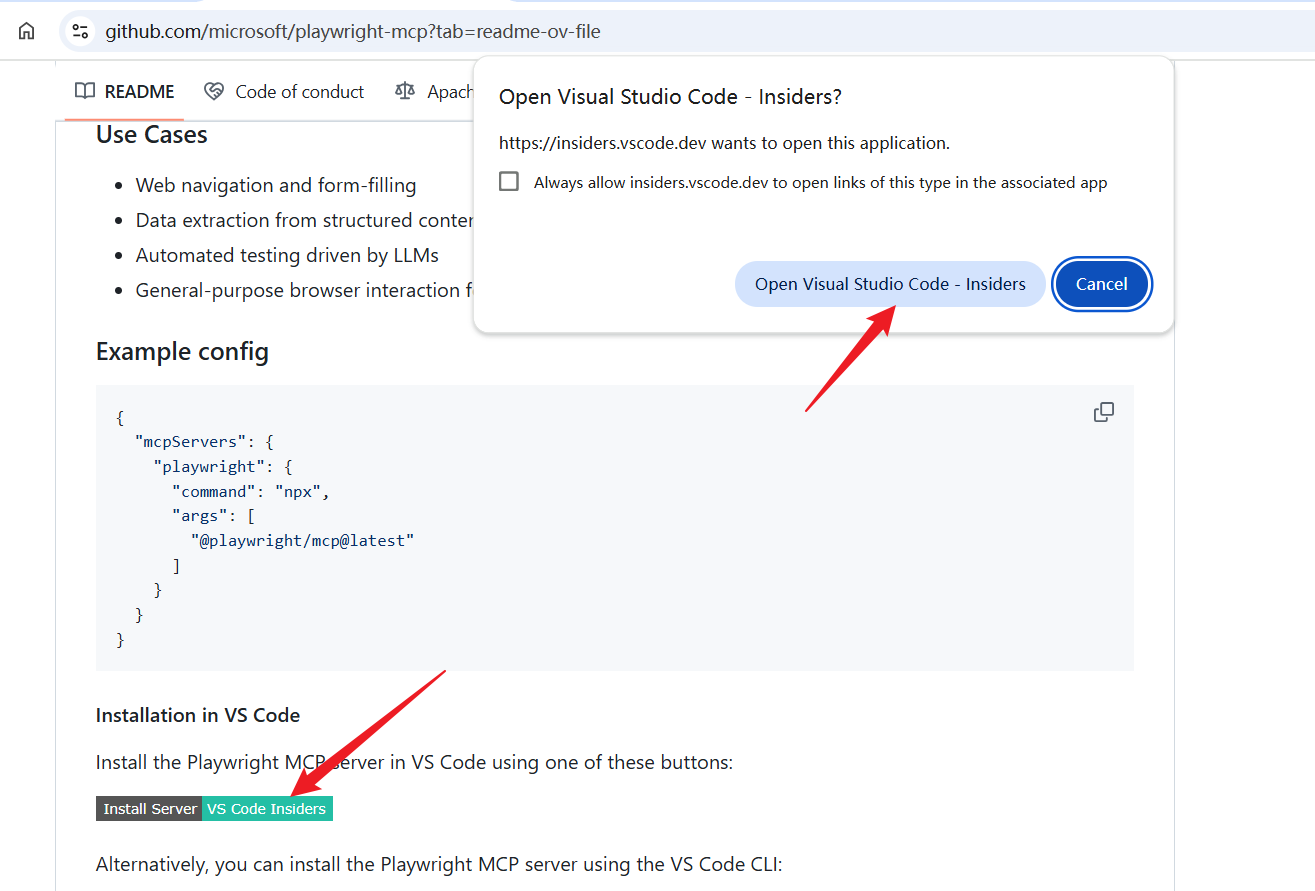
Task: Click the dialog title "Open Visual Studio Code - Insiders?"
Action: point(670,97)
